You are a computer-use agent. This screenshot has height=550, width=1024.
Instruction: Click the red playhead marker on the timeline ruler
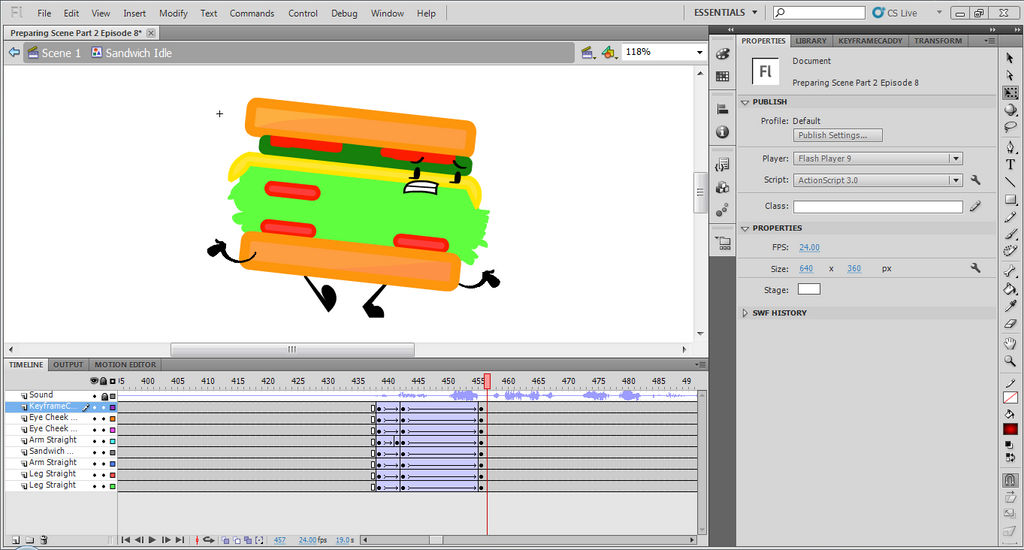(487, 381)
